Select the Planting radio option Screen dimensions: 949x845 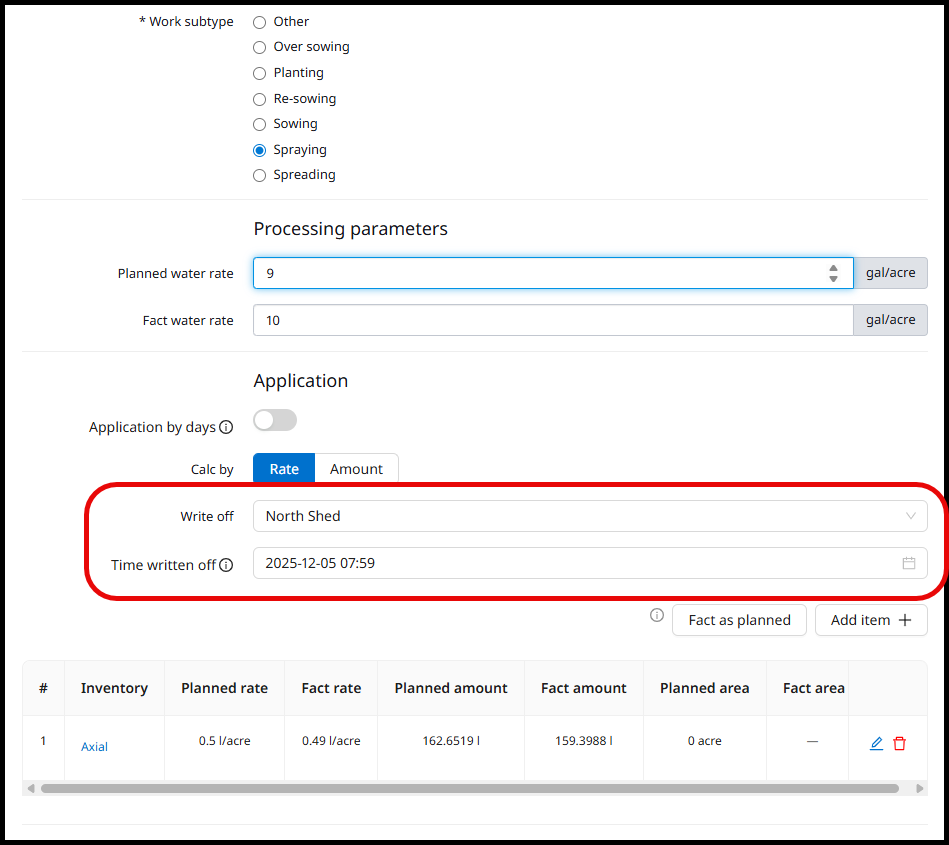[x=260, y=73]
